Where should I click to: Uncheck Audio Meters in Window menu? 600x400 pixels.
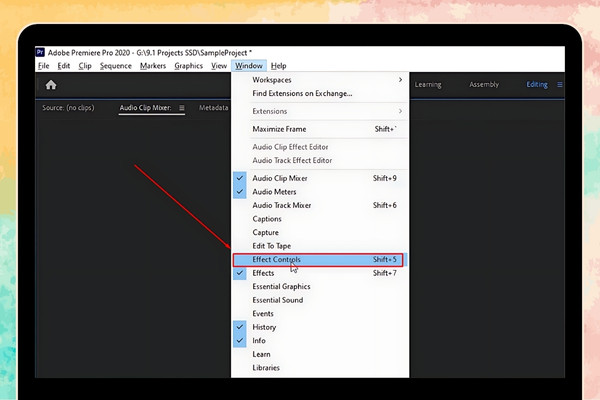click(320, 192)
